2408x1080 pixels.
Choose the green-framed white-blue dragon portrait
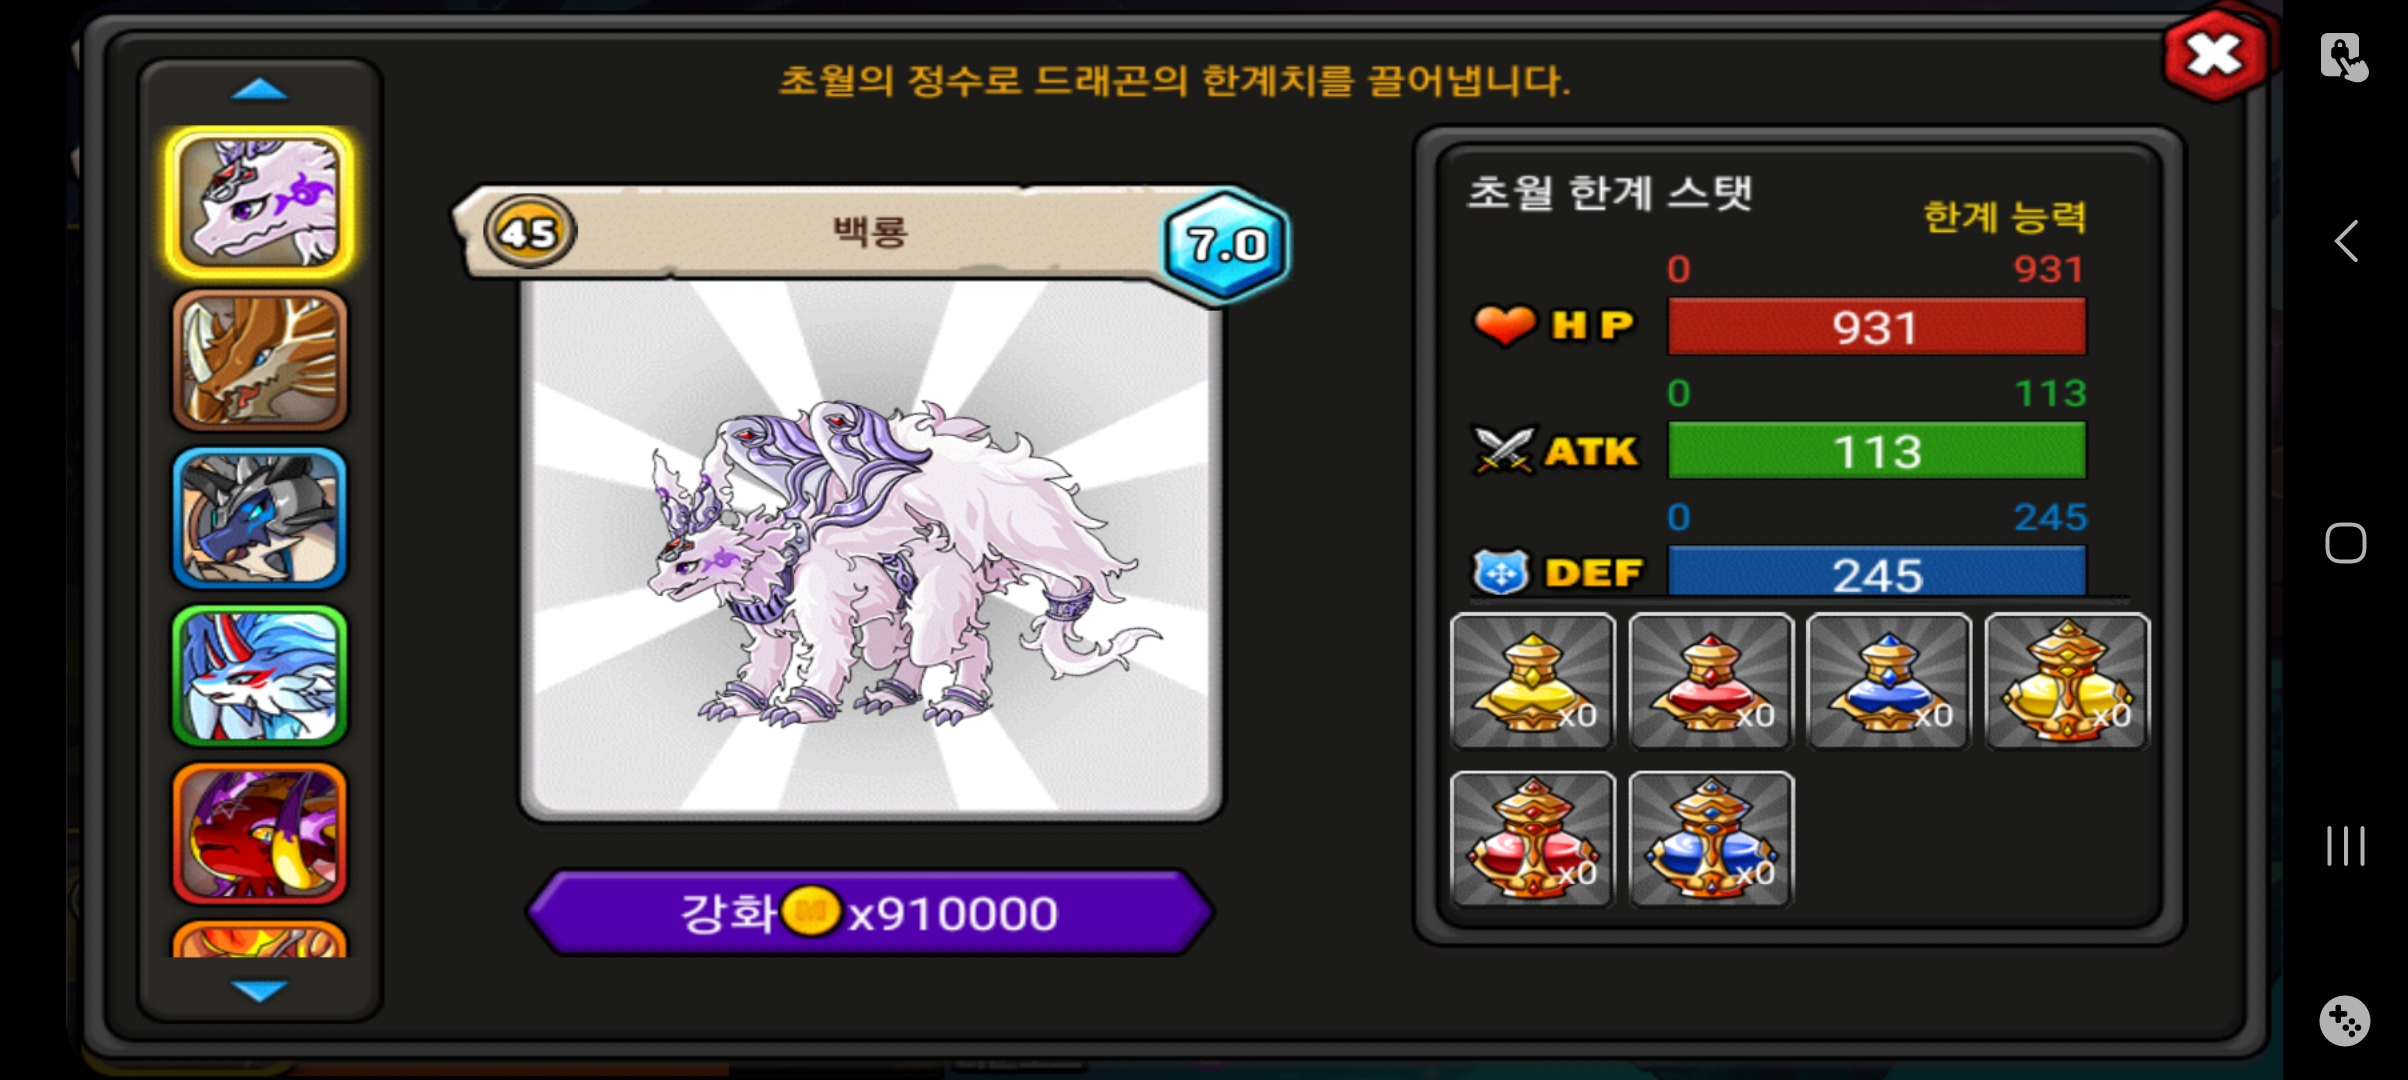(x=260, y=676)
